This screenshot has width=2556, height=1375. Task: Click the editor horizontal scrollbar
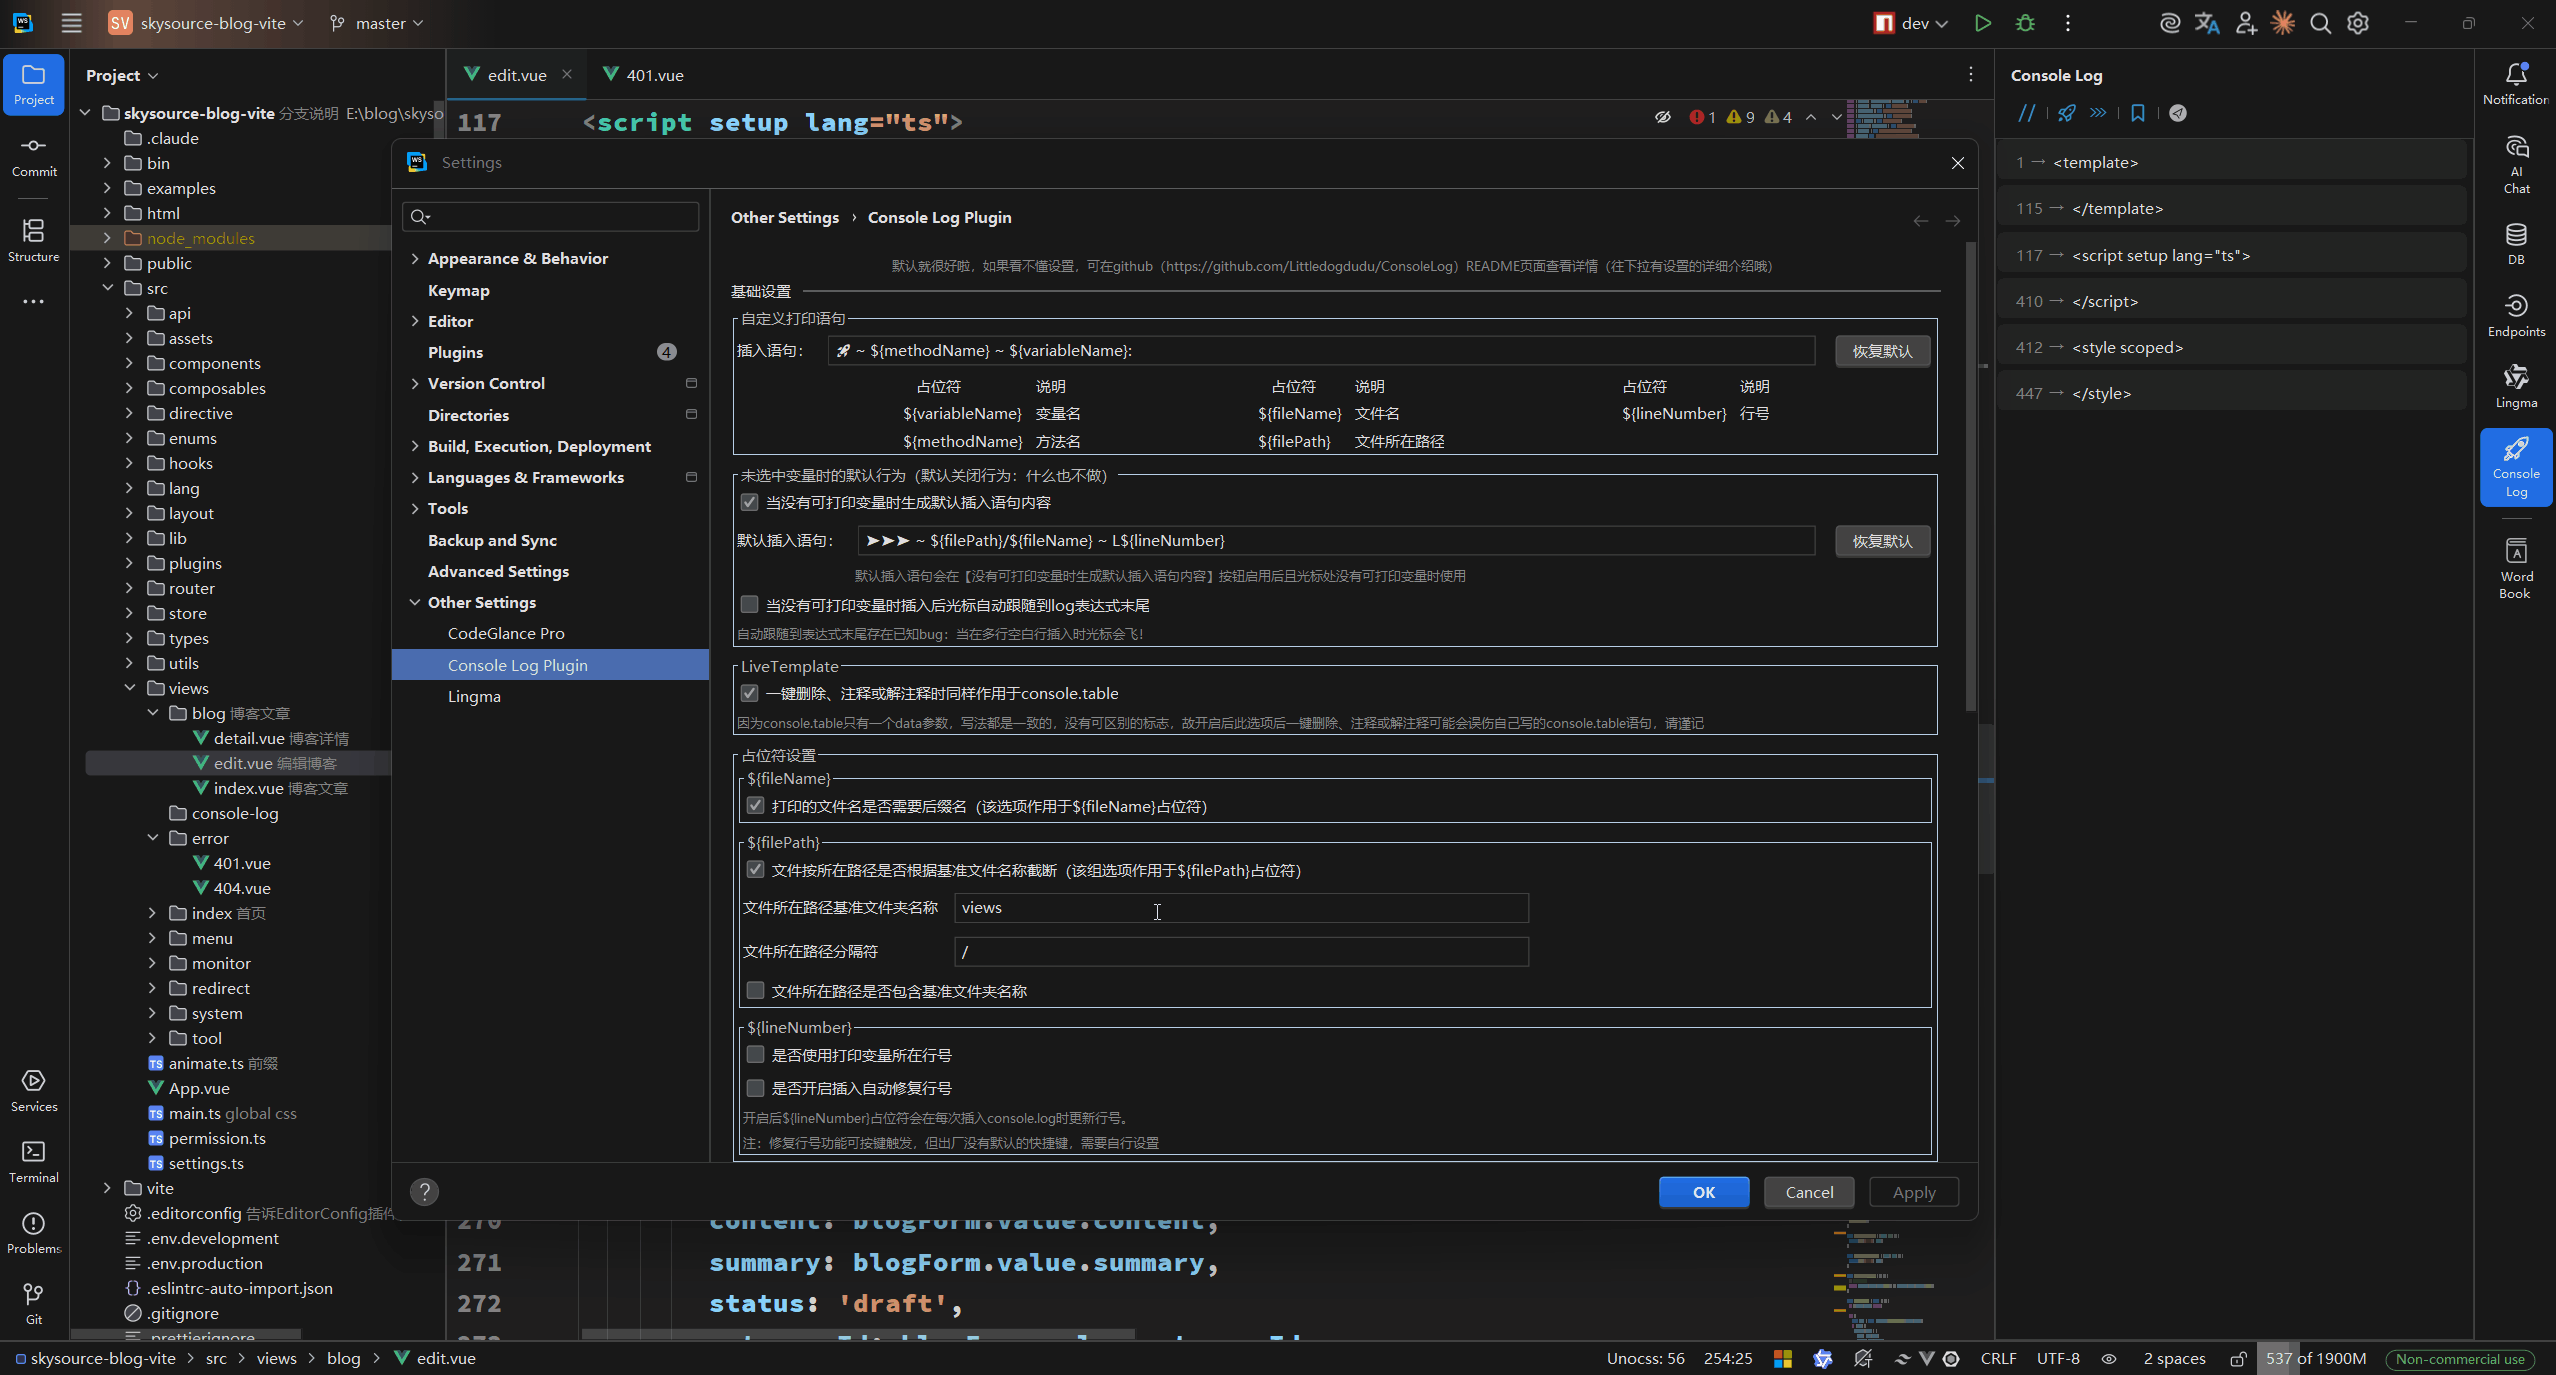coord(858,1334)
